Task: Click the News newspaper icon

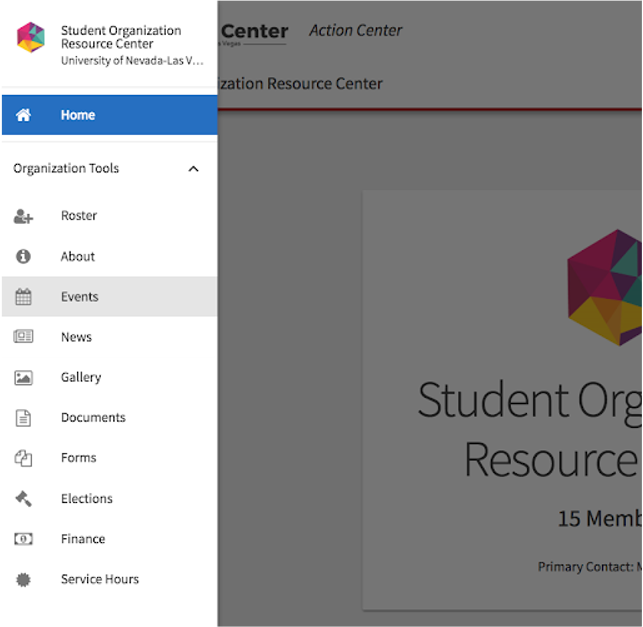Action: tap(23, 337)
